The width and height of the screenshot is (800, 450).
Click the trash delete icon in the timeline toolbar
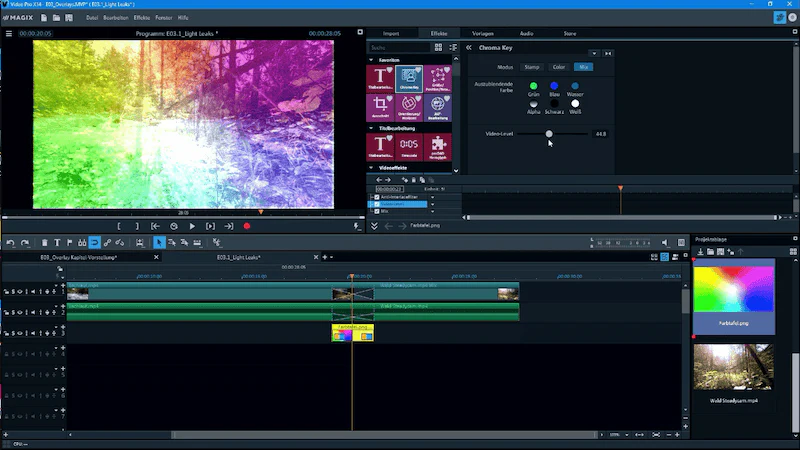pyautogui.click(x=44, y=243)
